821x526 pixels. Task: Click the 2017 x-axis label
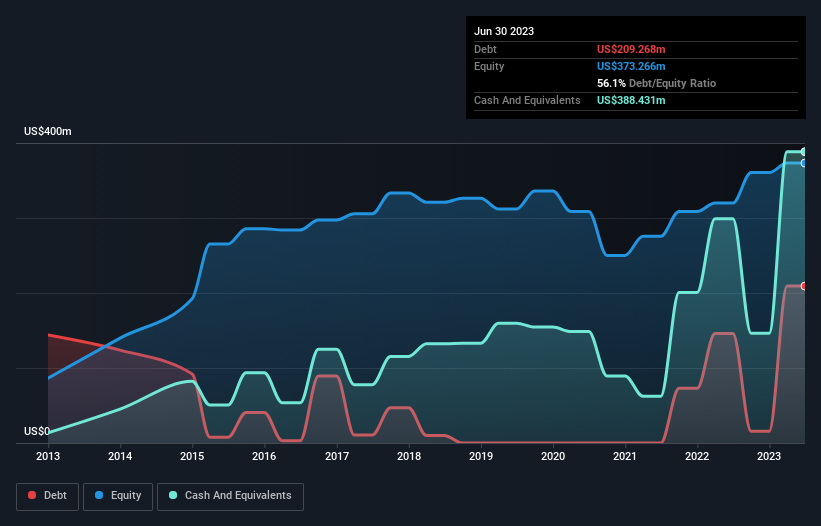(x=337, y=456)
